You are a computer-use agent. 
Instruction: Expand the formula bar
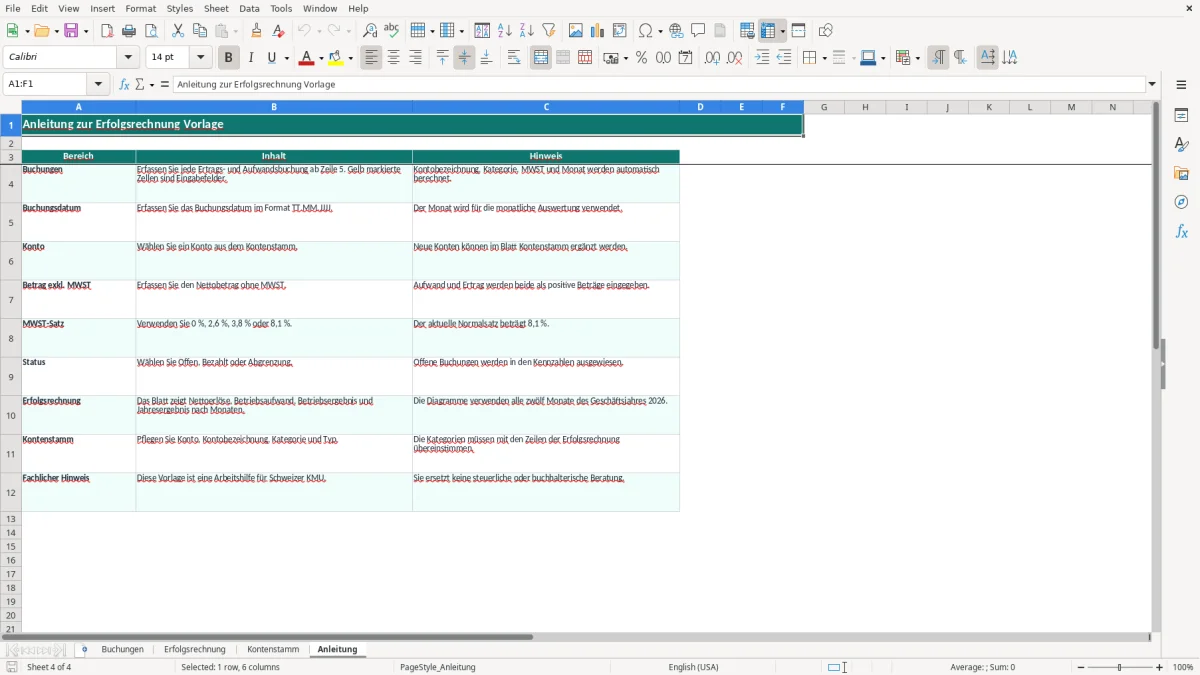1152,84
